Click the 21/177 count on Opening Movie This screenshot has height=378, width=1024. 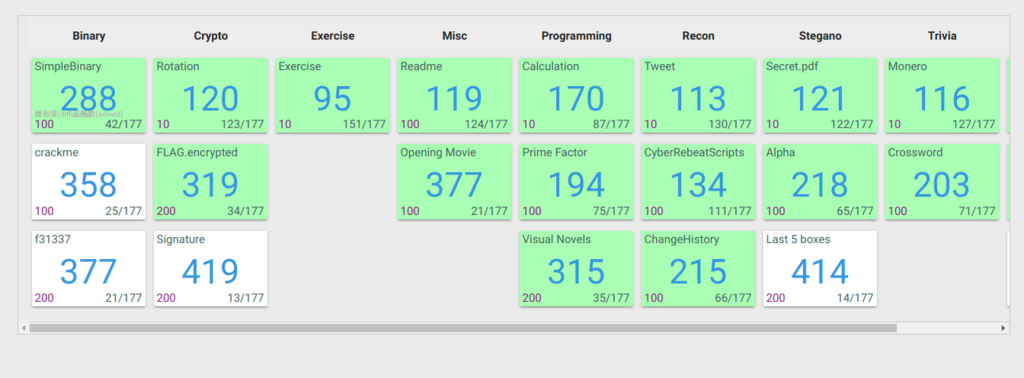point(489,211)
